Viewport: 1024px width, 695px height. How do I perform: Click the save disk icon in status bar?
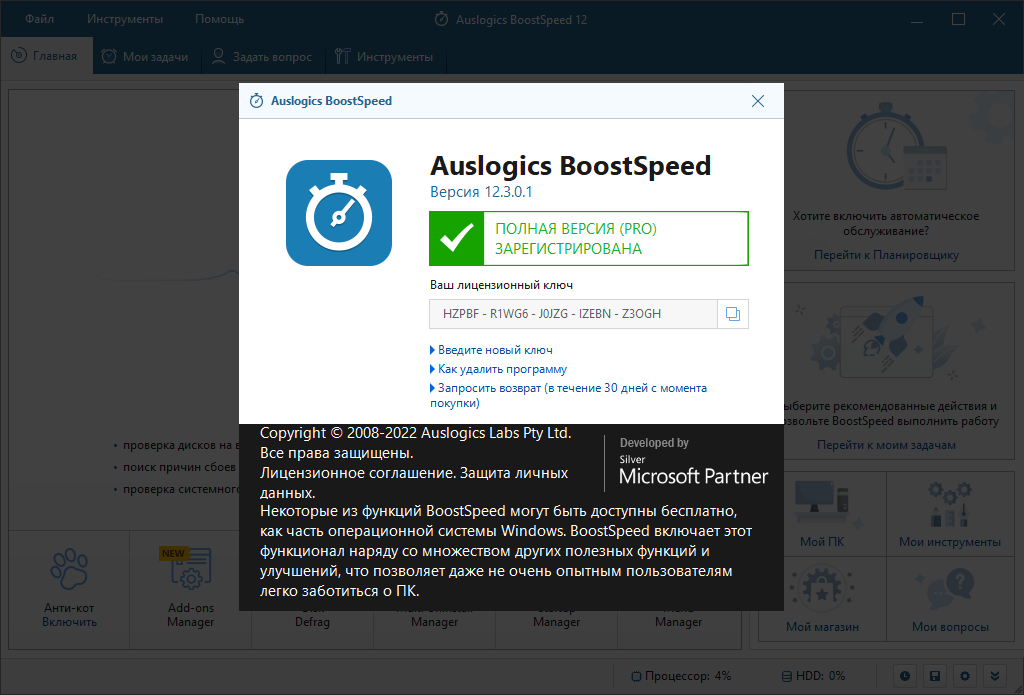point(935,676)
